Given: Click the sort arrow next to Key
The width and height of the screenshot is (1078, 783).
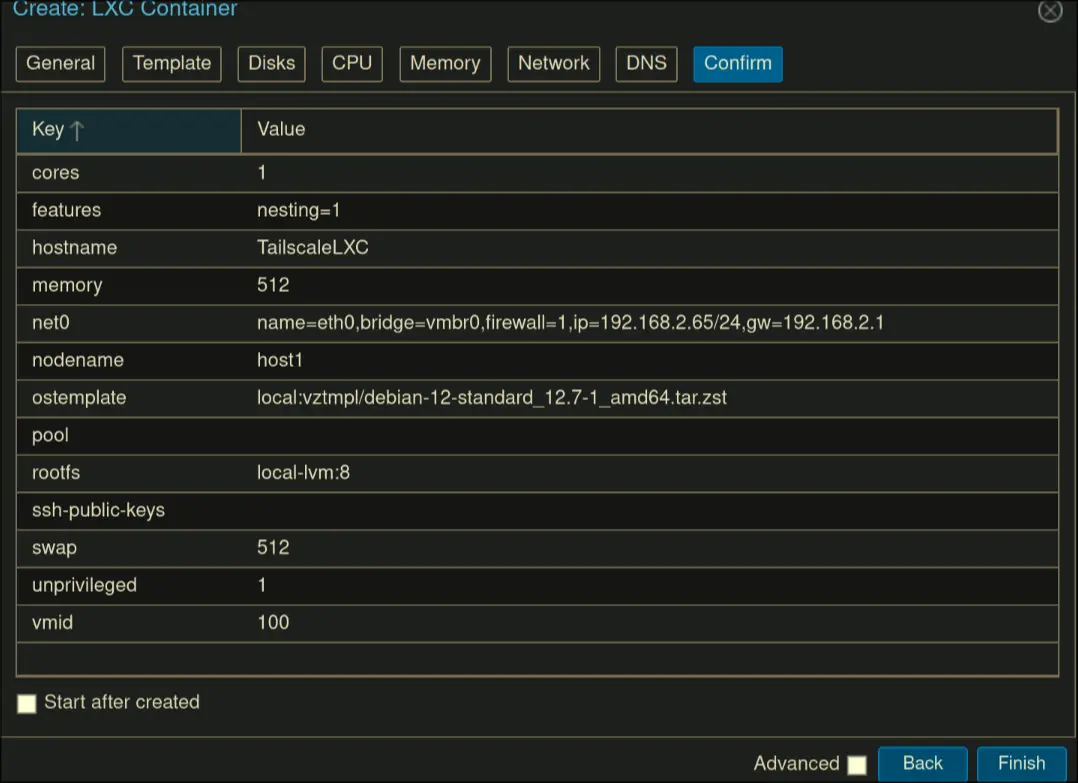Looking at the screenshot, I should tap(77, 130).
